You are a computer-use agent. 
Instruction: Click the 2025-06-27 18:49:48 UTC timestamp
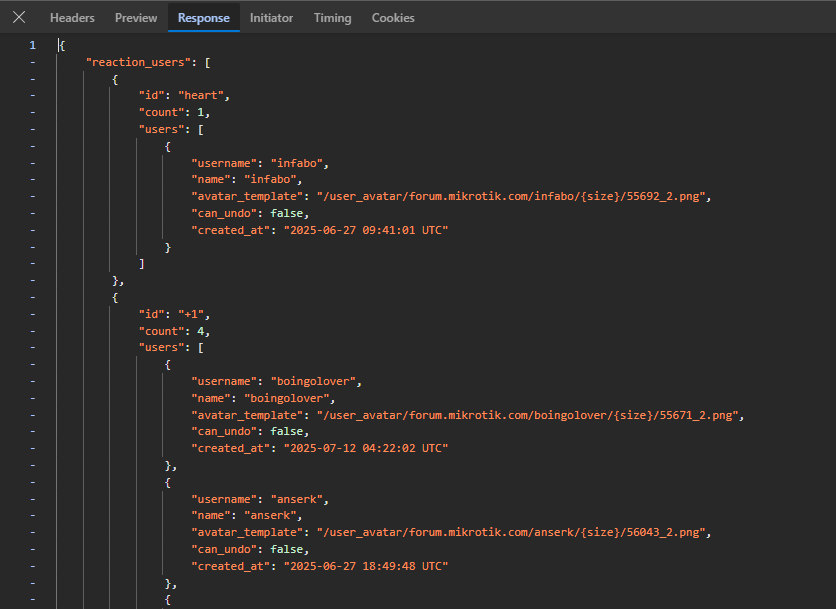[366, 566]
